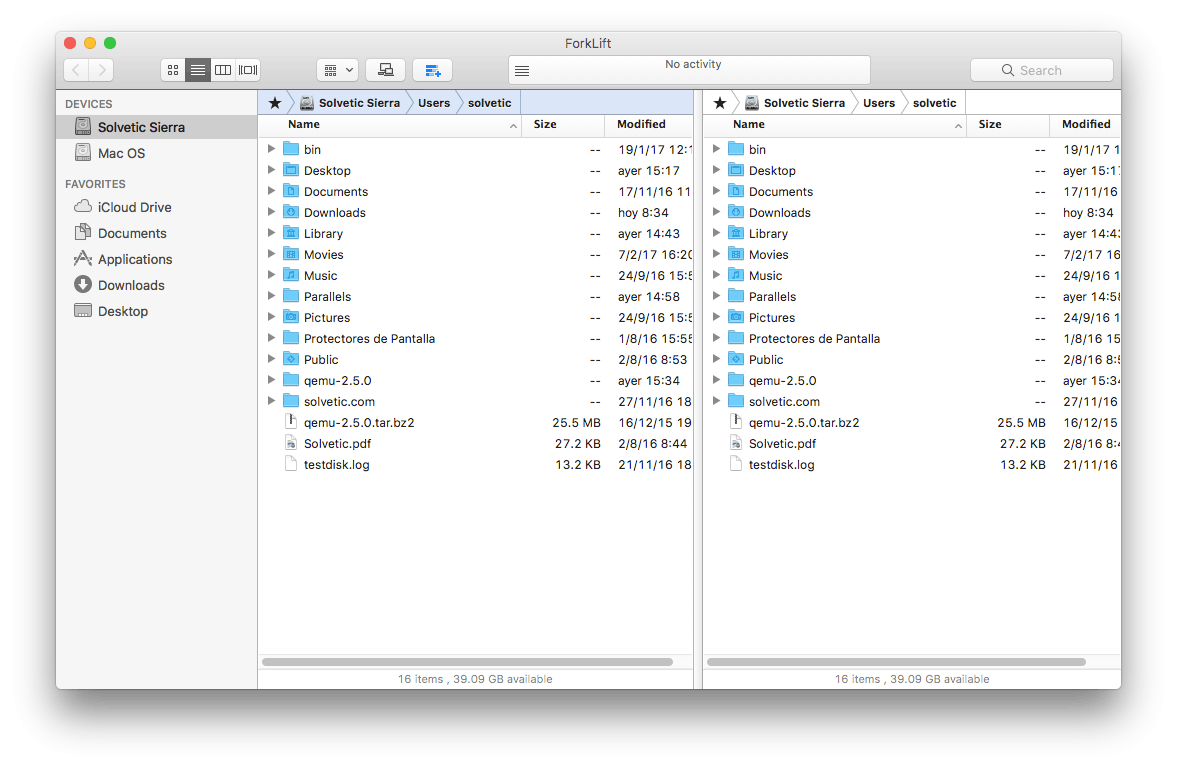Image resolution: width=1177 pixels, height=769 pixels.
Task: Click the favorites star in right pane
Action: click(x=720, y=103)
